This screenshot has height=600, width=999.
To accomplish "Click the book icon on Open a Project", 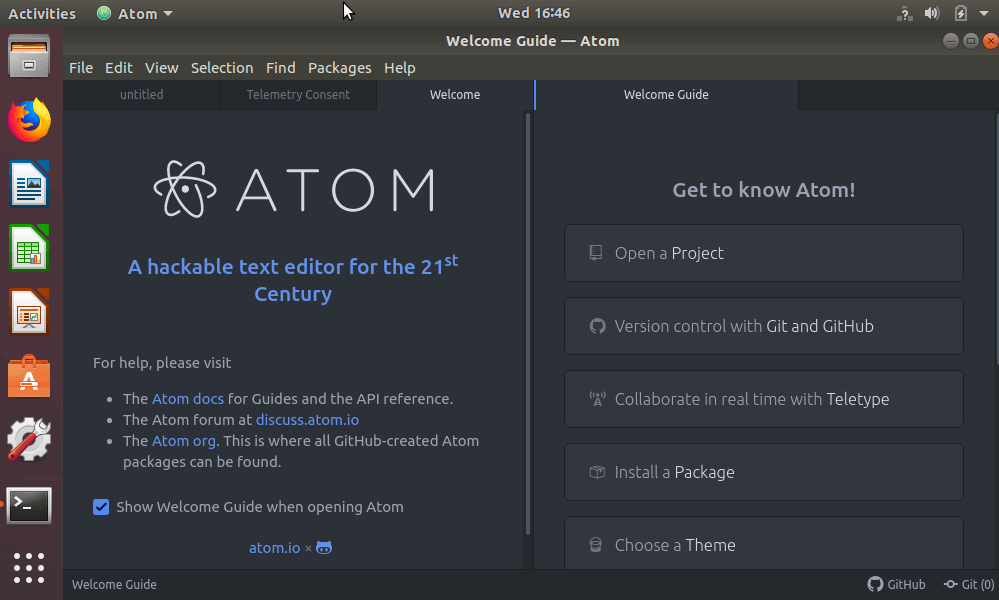I will 596,253.
